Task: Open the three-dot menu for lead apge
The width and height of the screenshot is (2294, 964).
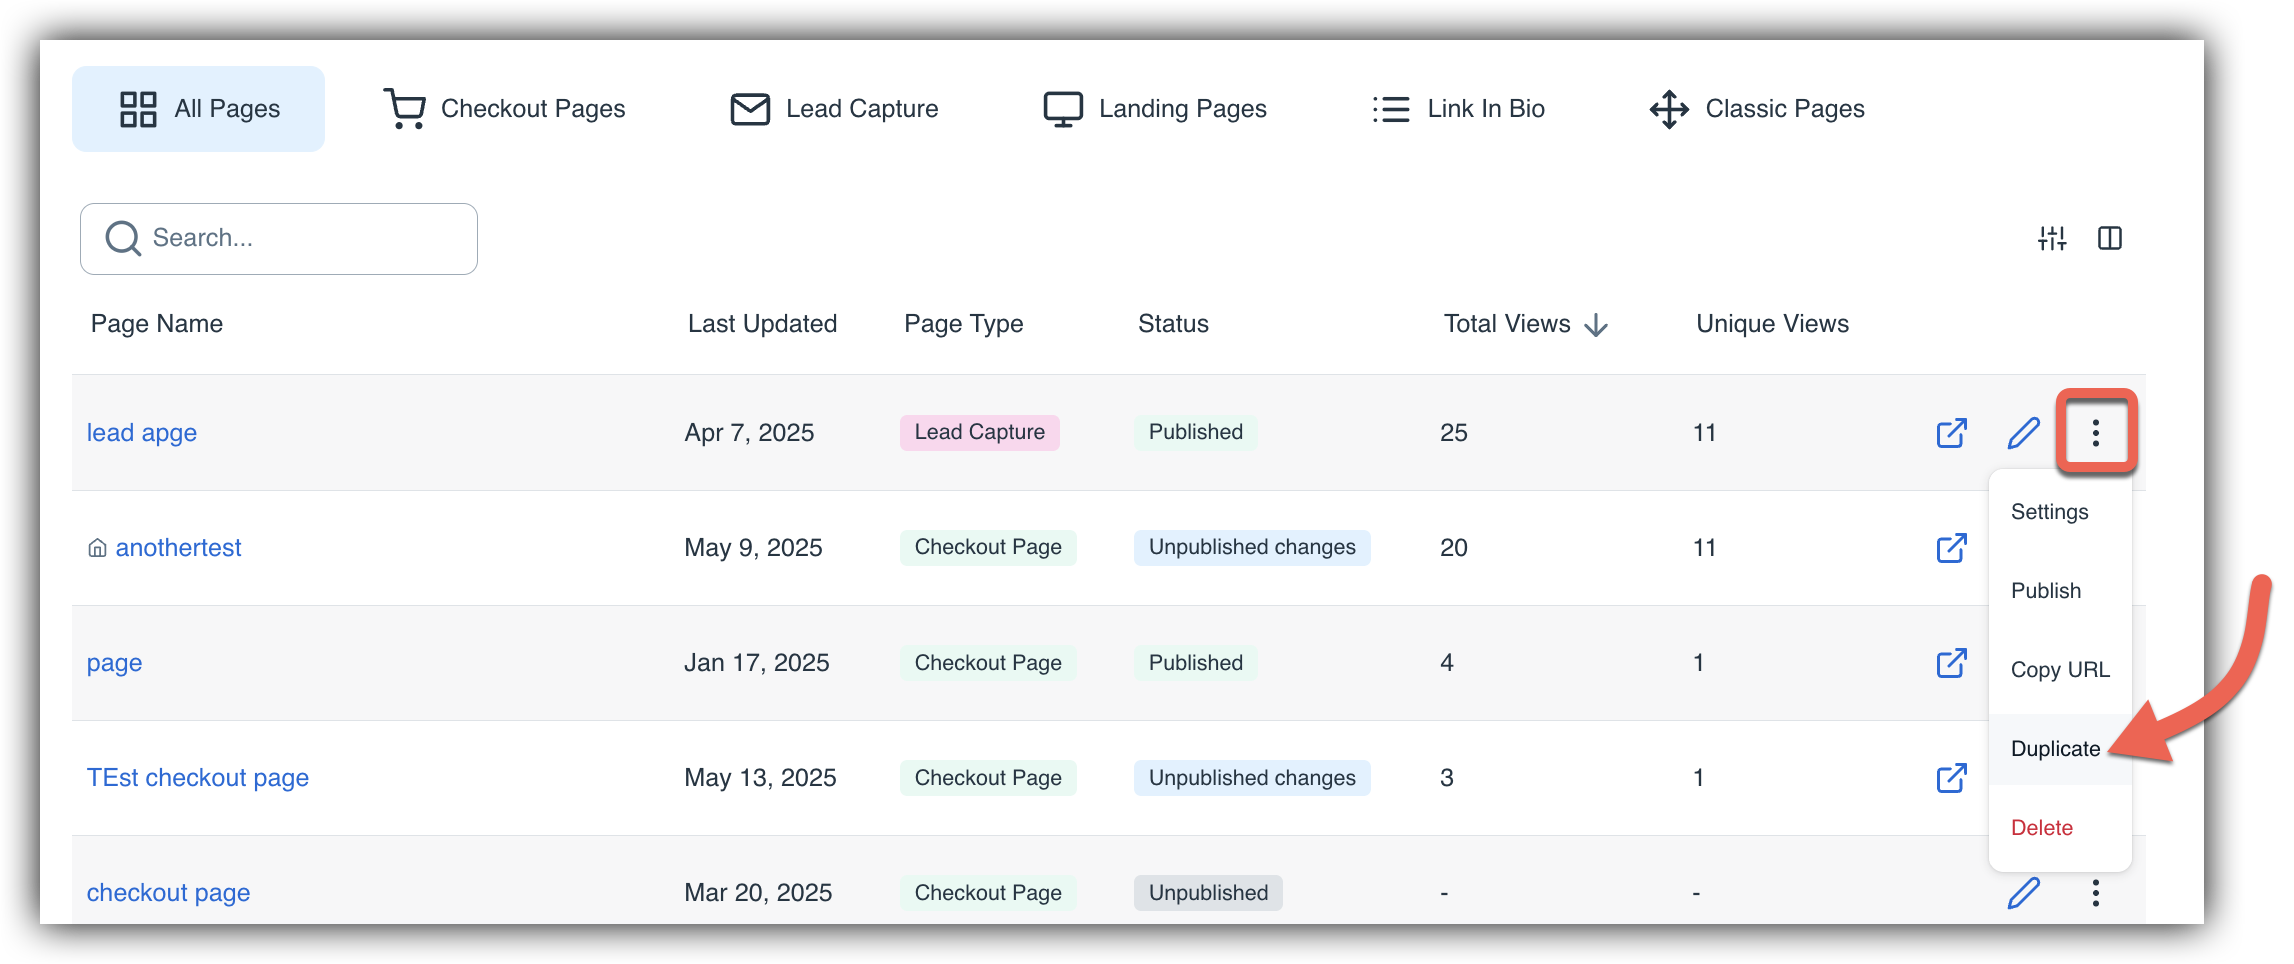Action: pyautogui.click(x=2096, y=432)
